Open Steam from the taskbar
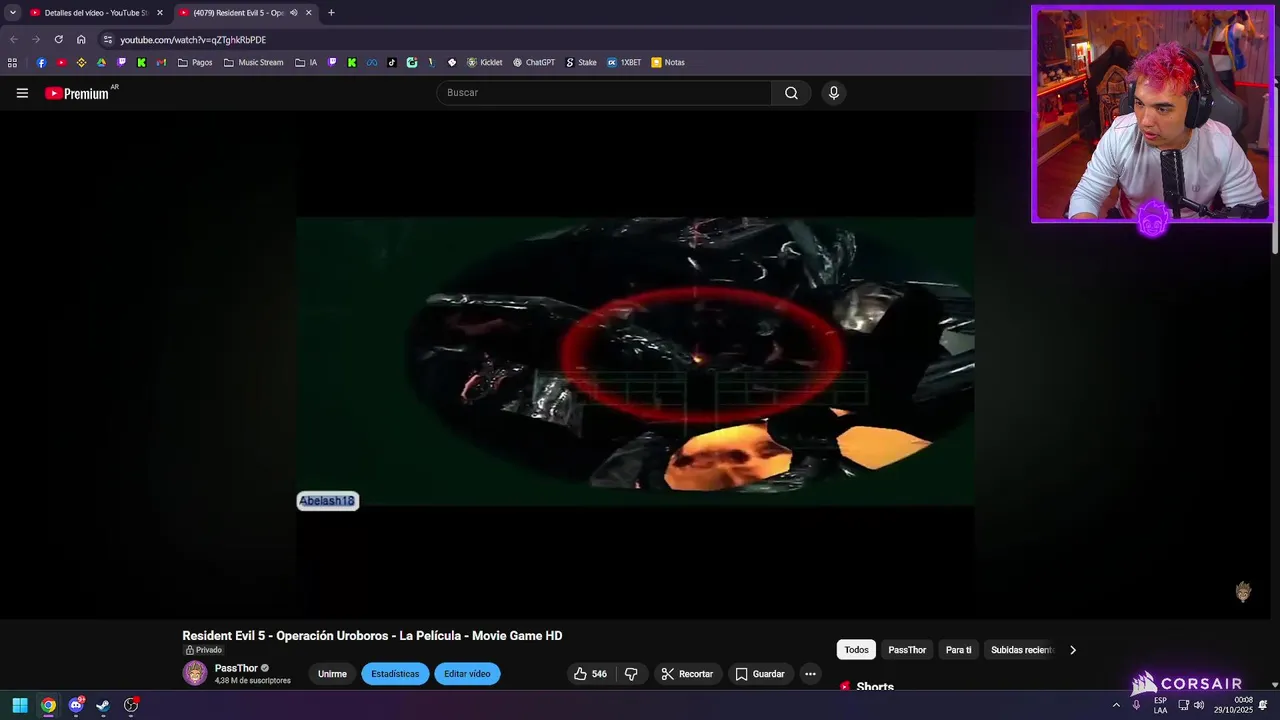 [x=103, y=705]
